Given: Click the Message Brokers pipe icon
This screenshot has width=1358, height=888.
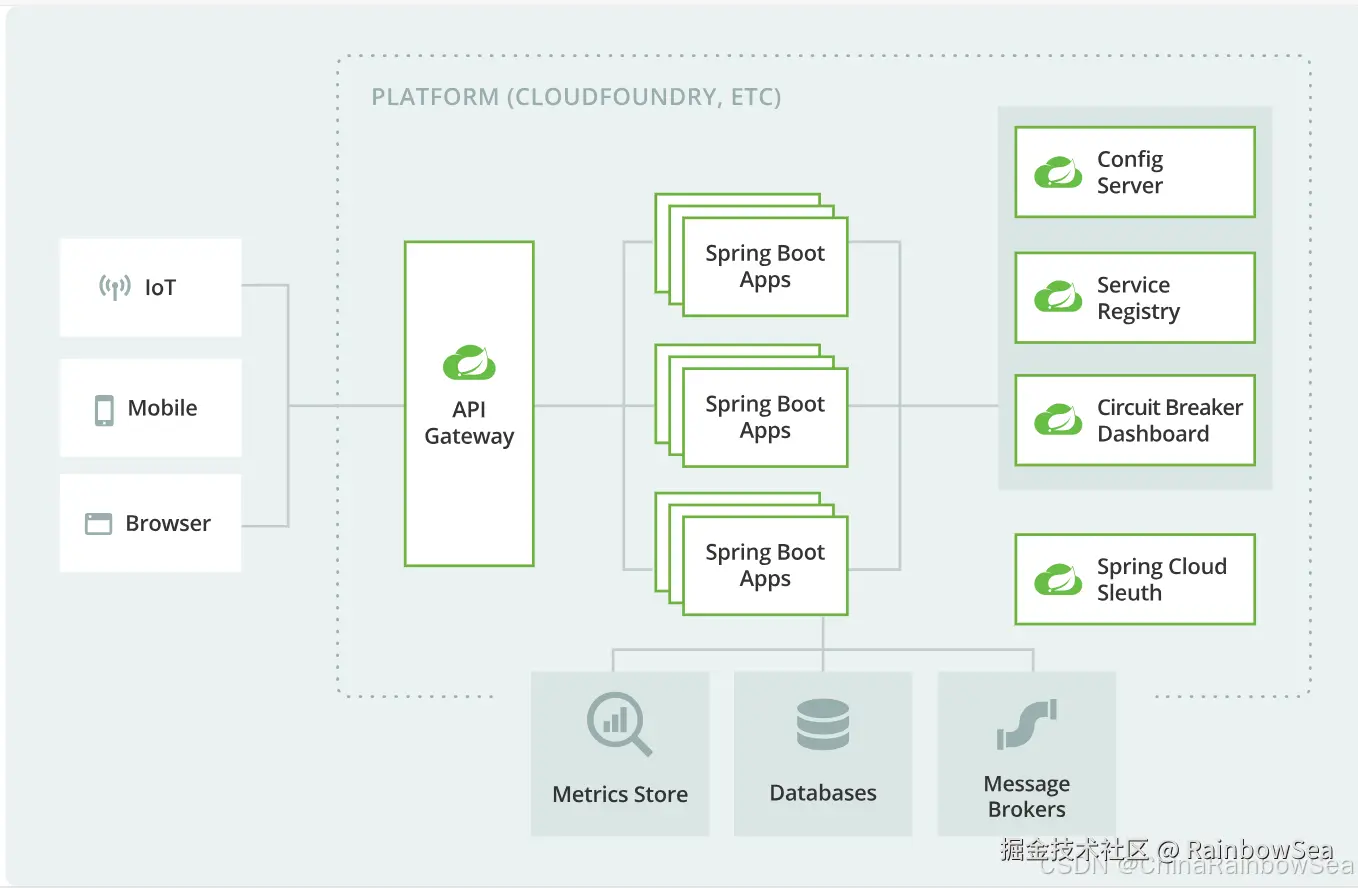Looking at the screenshot, I should (1027, 724).
